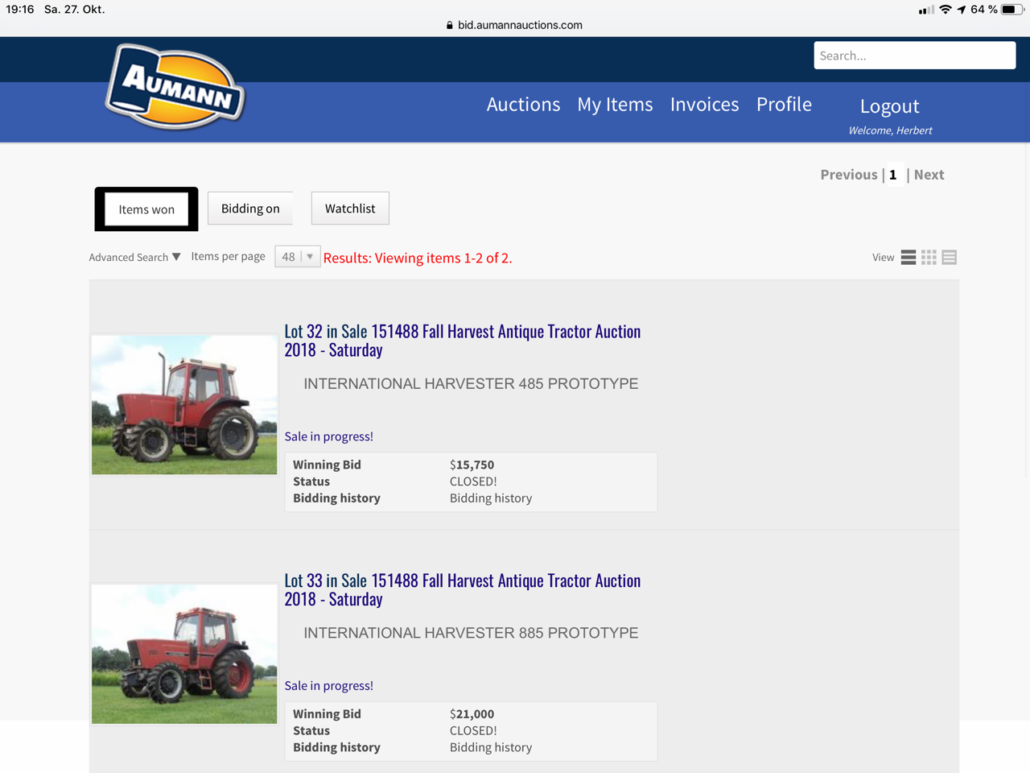Tap the bid.aumannauctions.com address bar
The height and width of the screenshot is (773, 1030).
point(514,25)
